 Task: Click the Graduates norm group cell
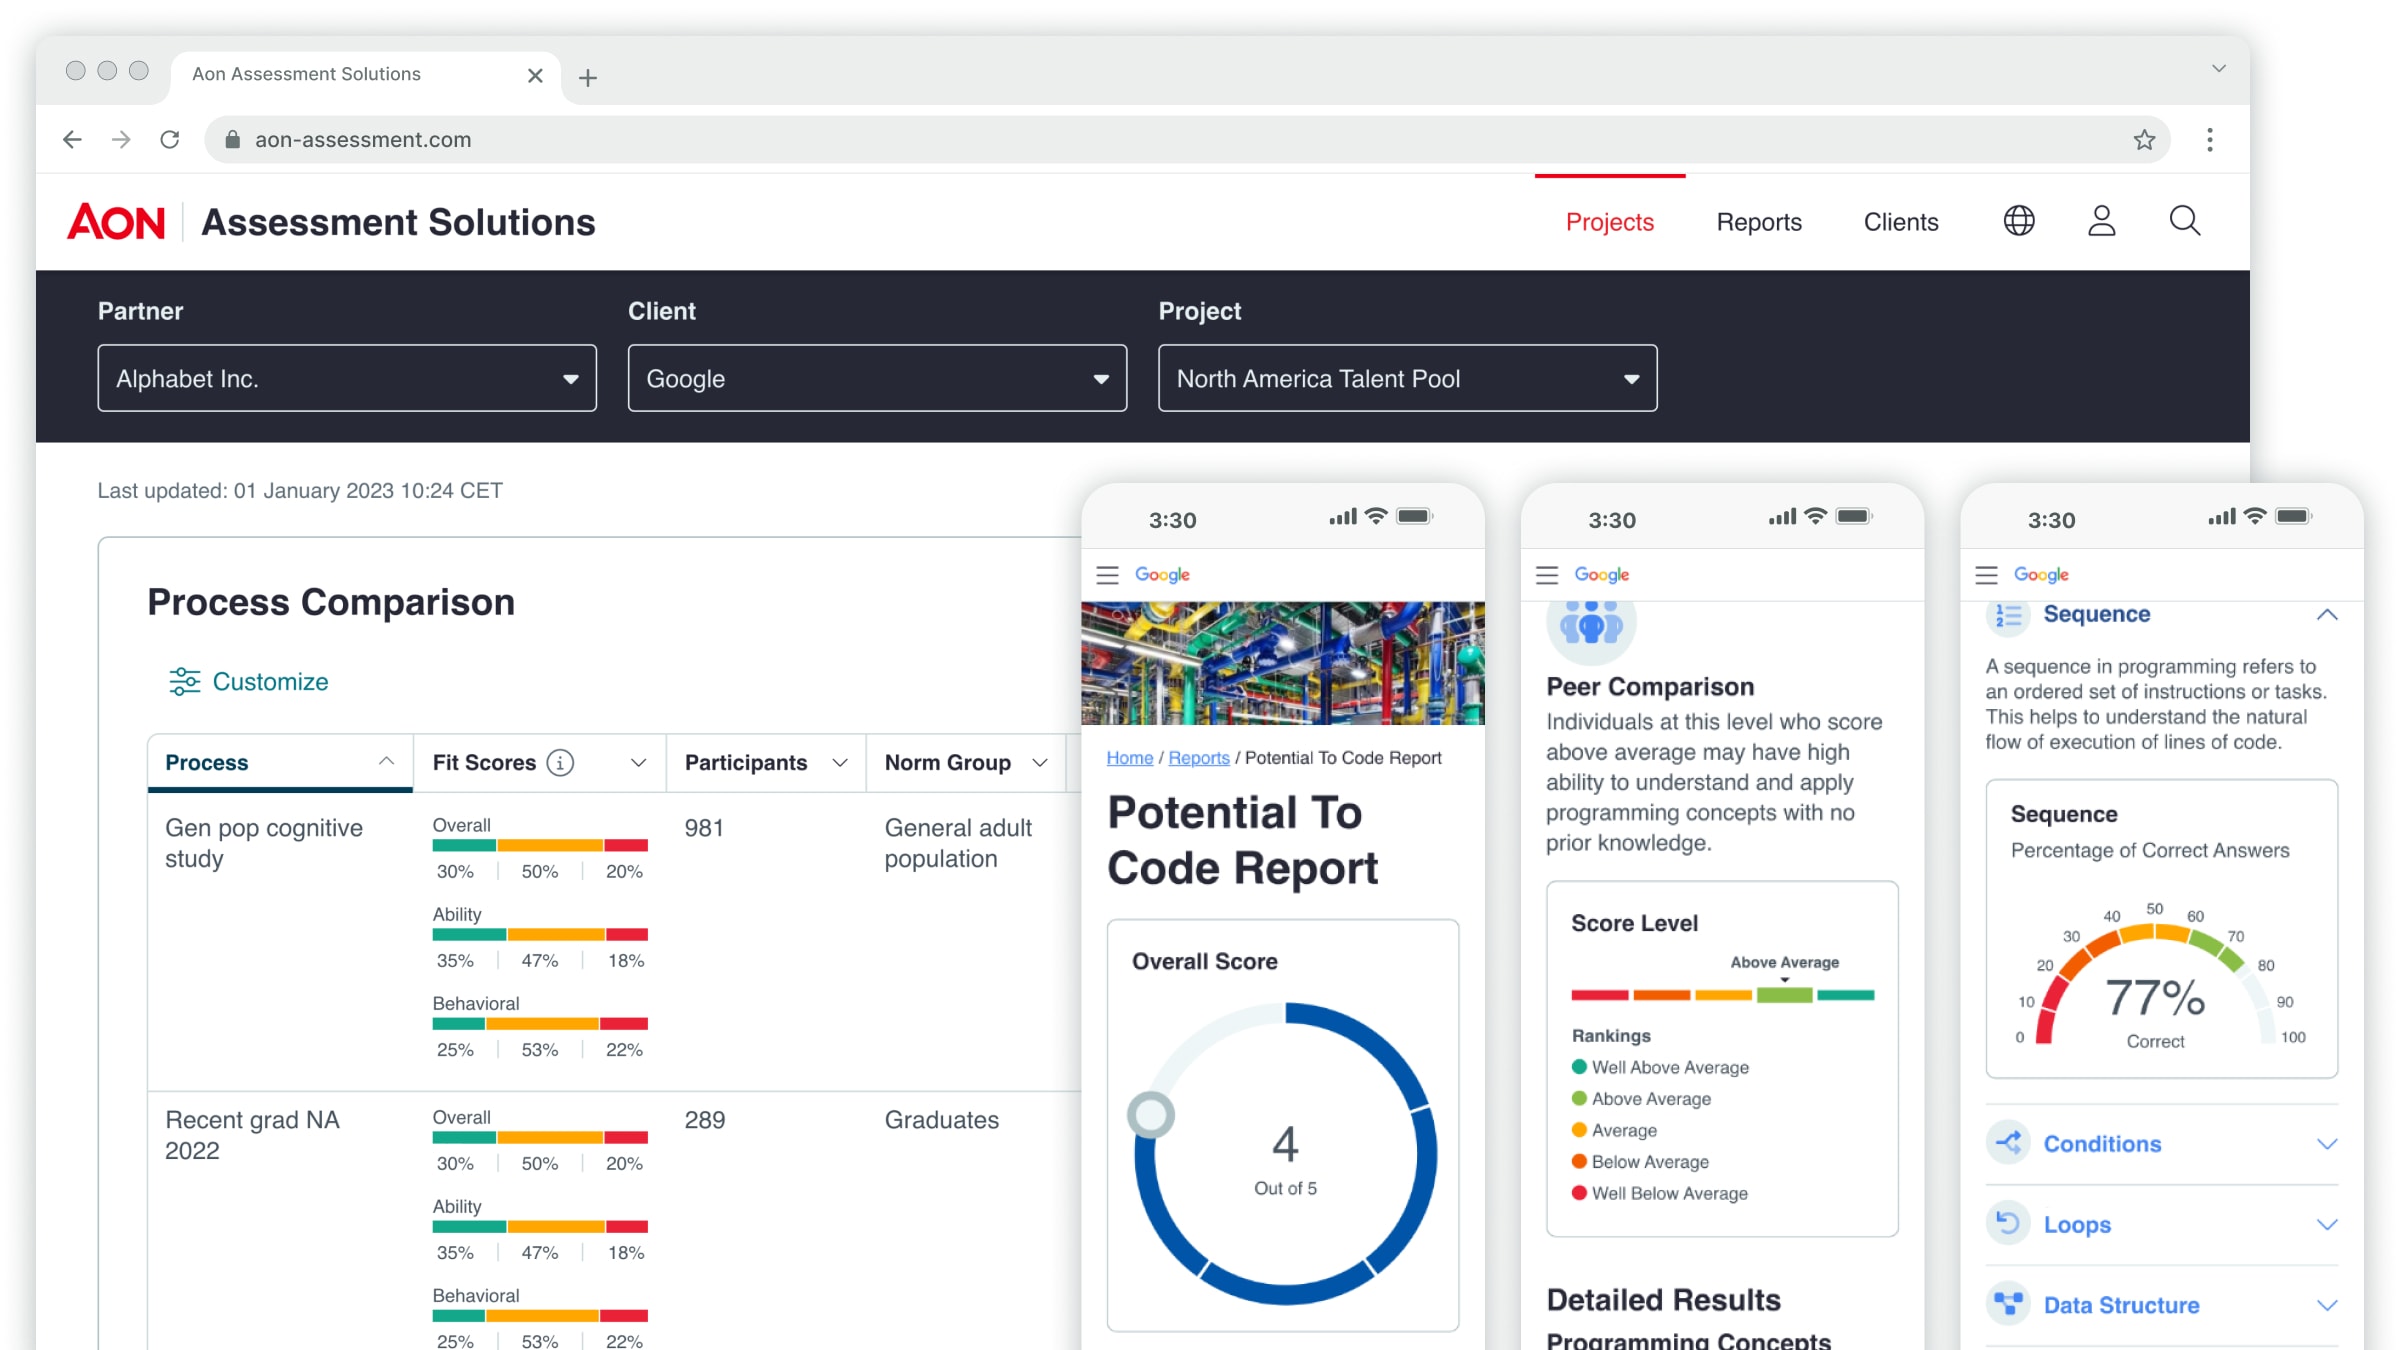(x=942, y=1120)
